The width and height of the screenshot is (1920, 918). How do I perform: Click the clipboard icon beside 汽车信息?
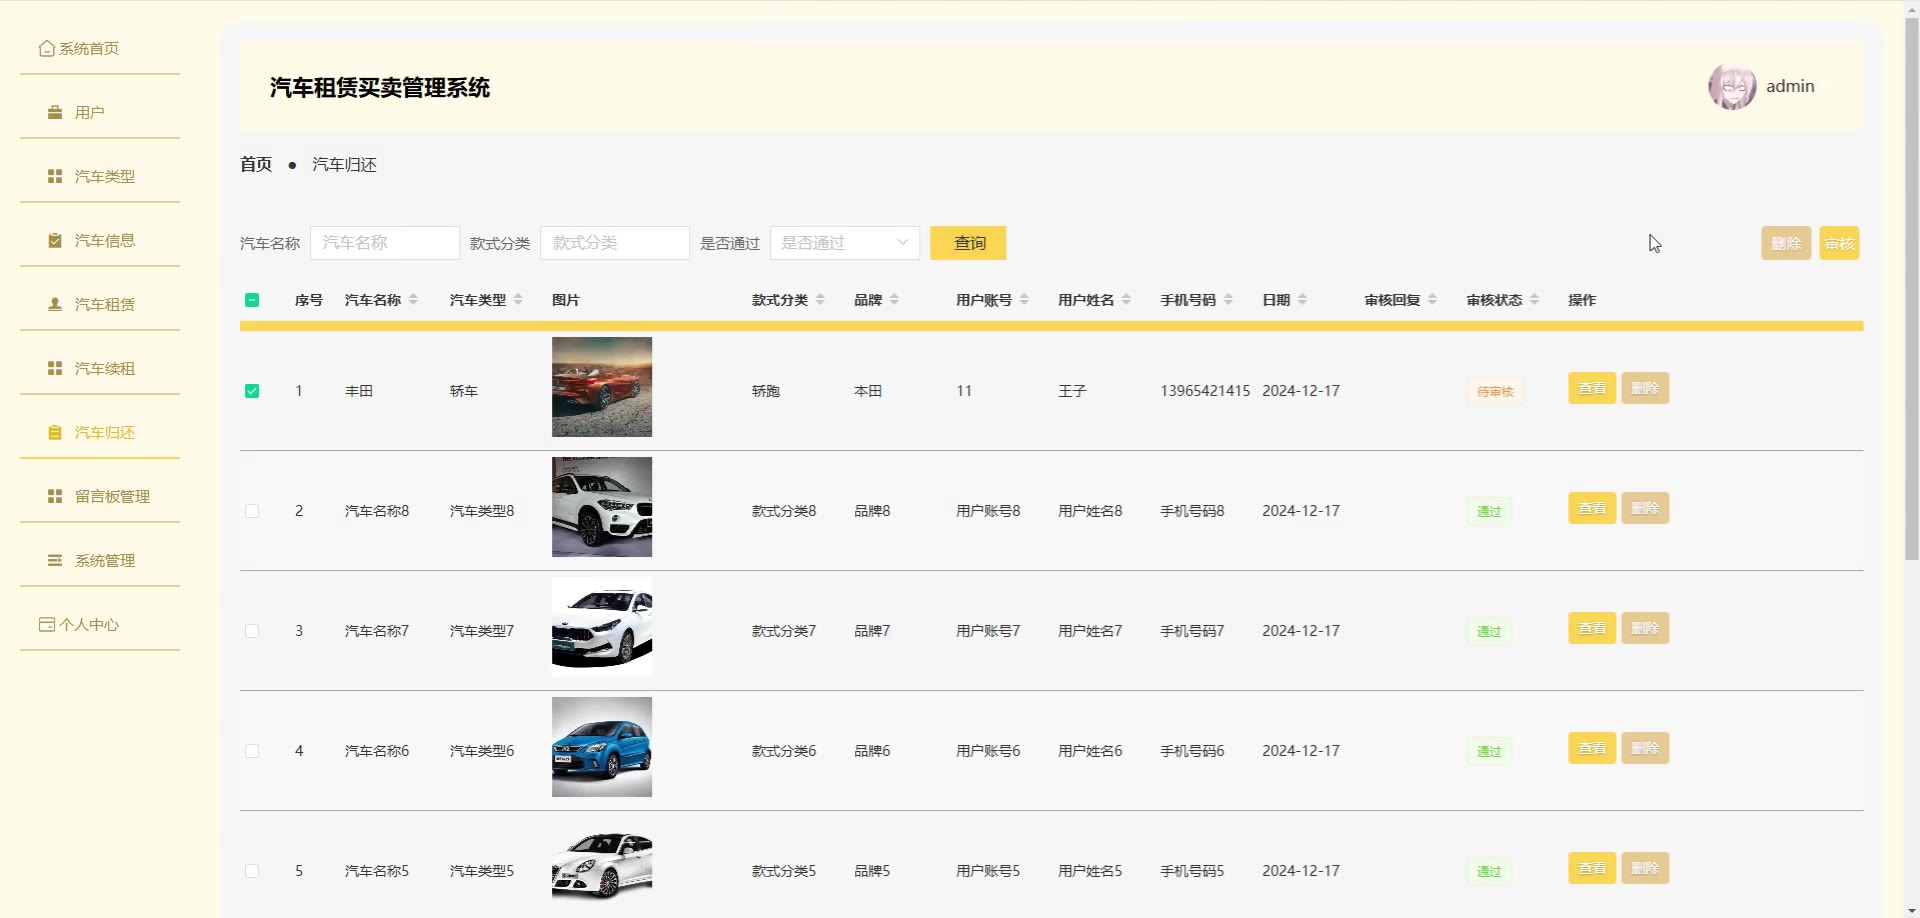[x=55, y=241]
